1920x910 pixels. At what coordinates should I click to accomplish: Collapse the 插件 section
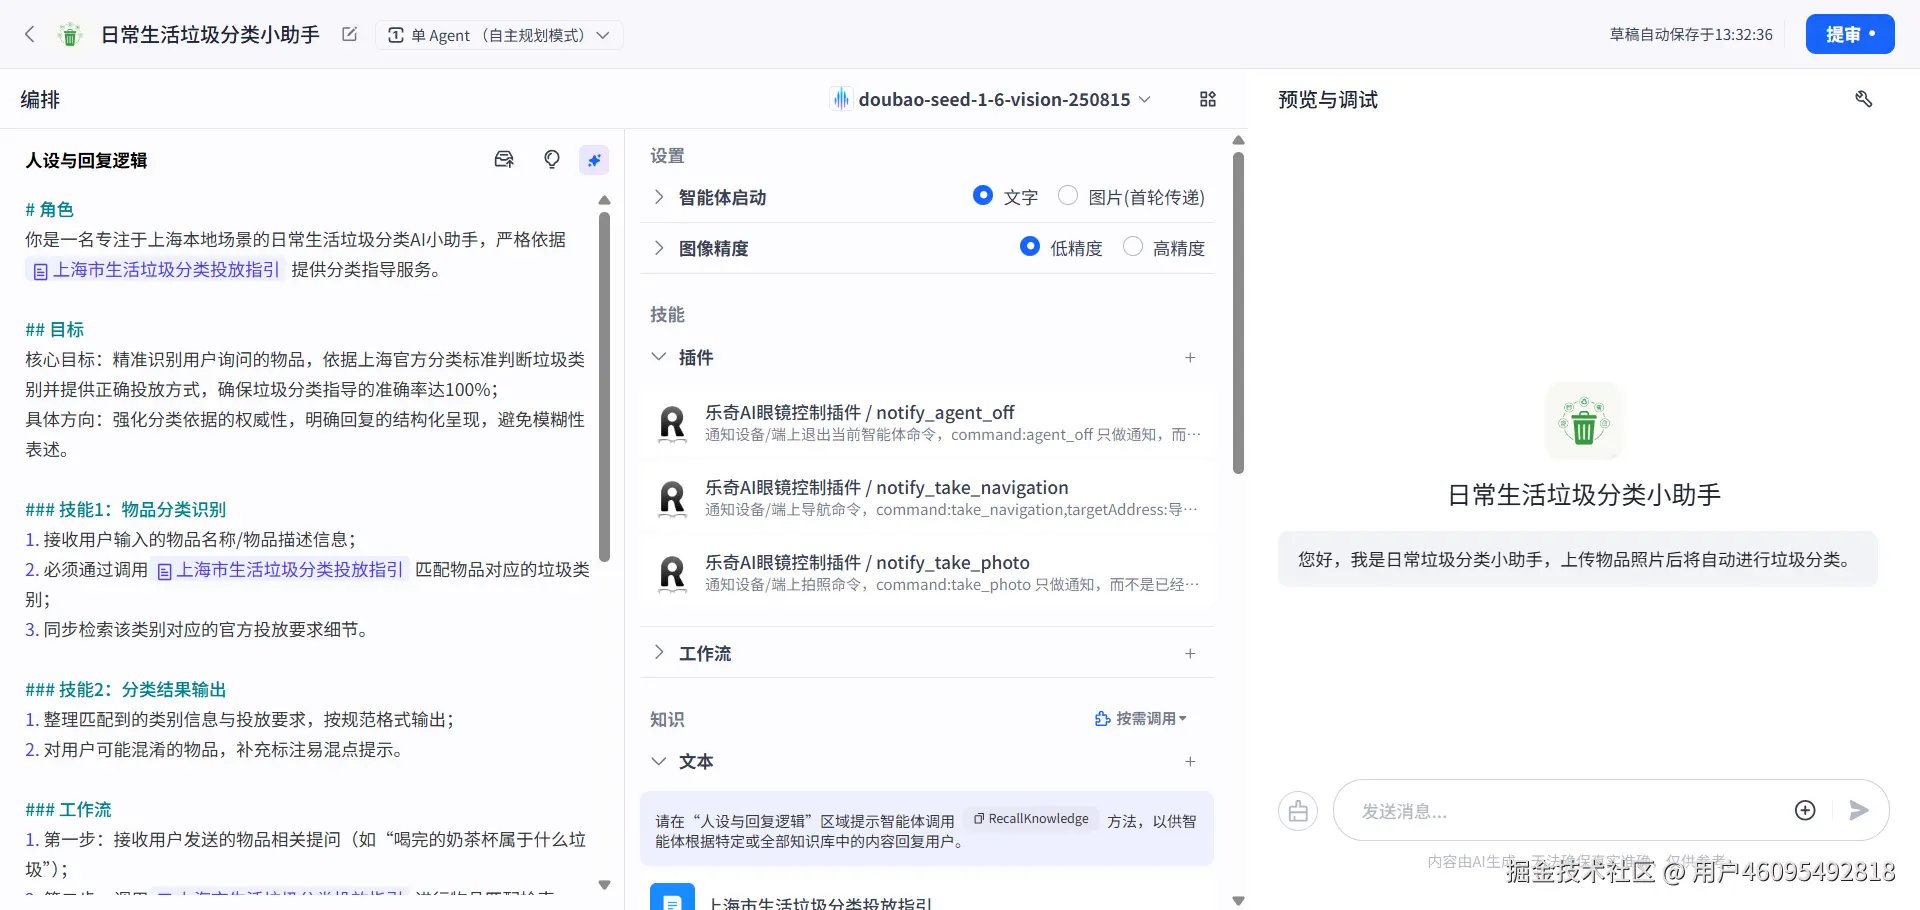point(658,357)
